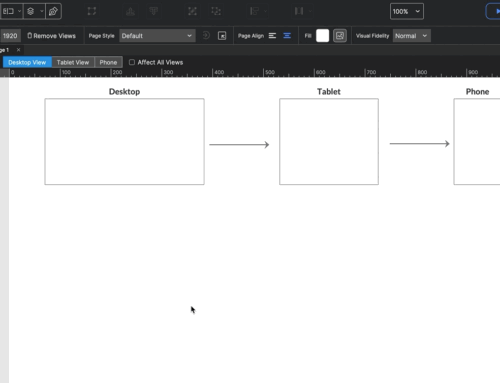Image resolution: width=500 pixels, height=383 pixels.
Task: Click the bring-to-front toolbar icon
Action: (130, 11)
